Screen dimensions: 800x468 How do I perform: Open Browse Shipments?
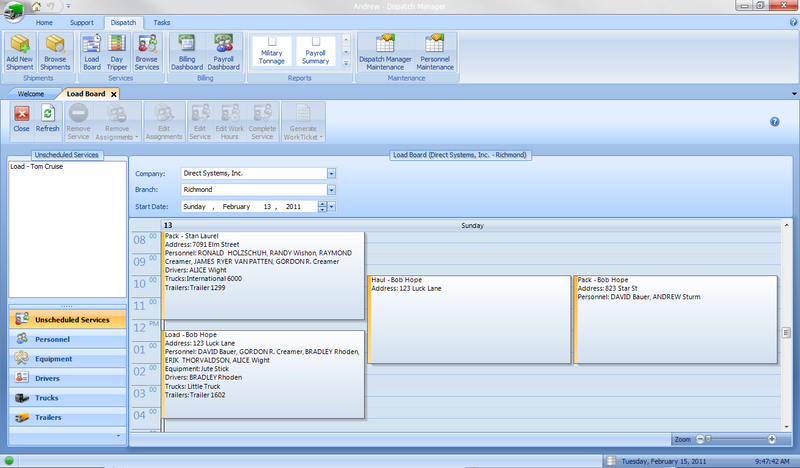click(55, 52)
